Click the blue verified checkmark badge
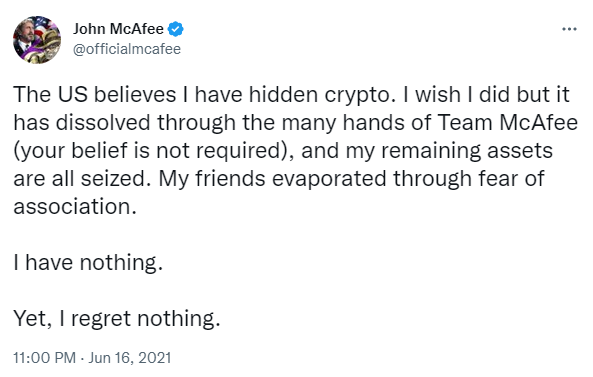Image resolution: width=593 pixels, height=377 pixels. tap(175, 29)
